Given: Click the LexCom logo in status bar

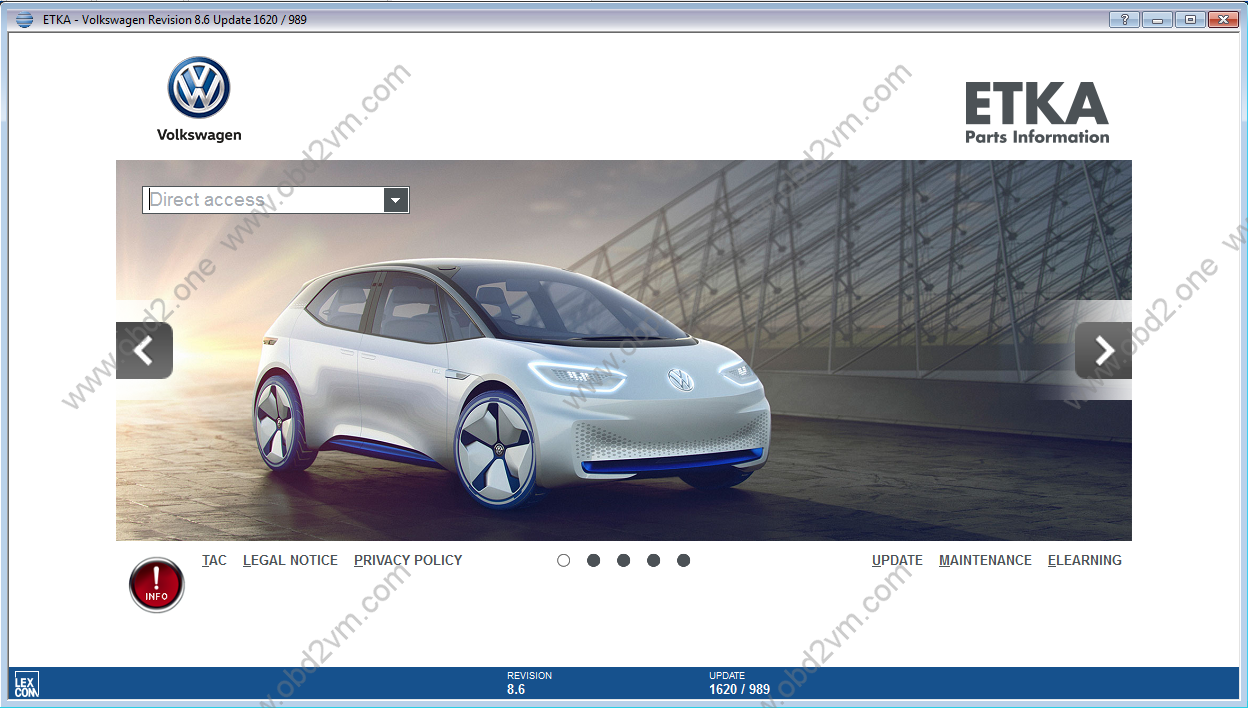Looking at the screenshot, I should [x=27, y=685].
